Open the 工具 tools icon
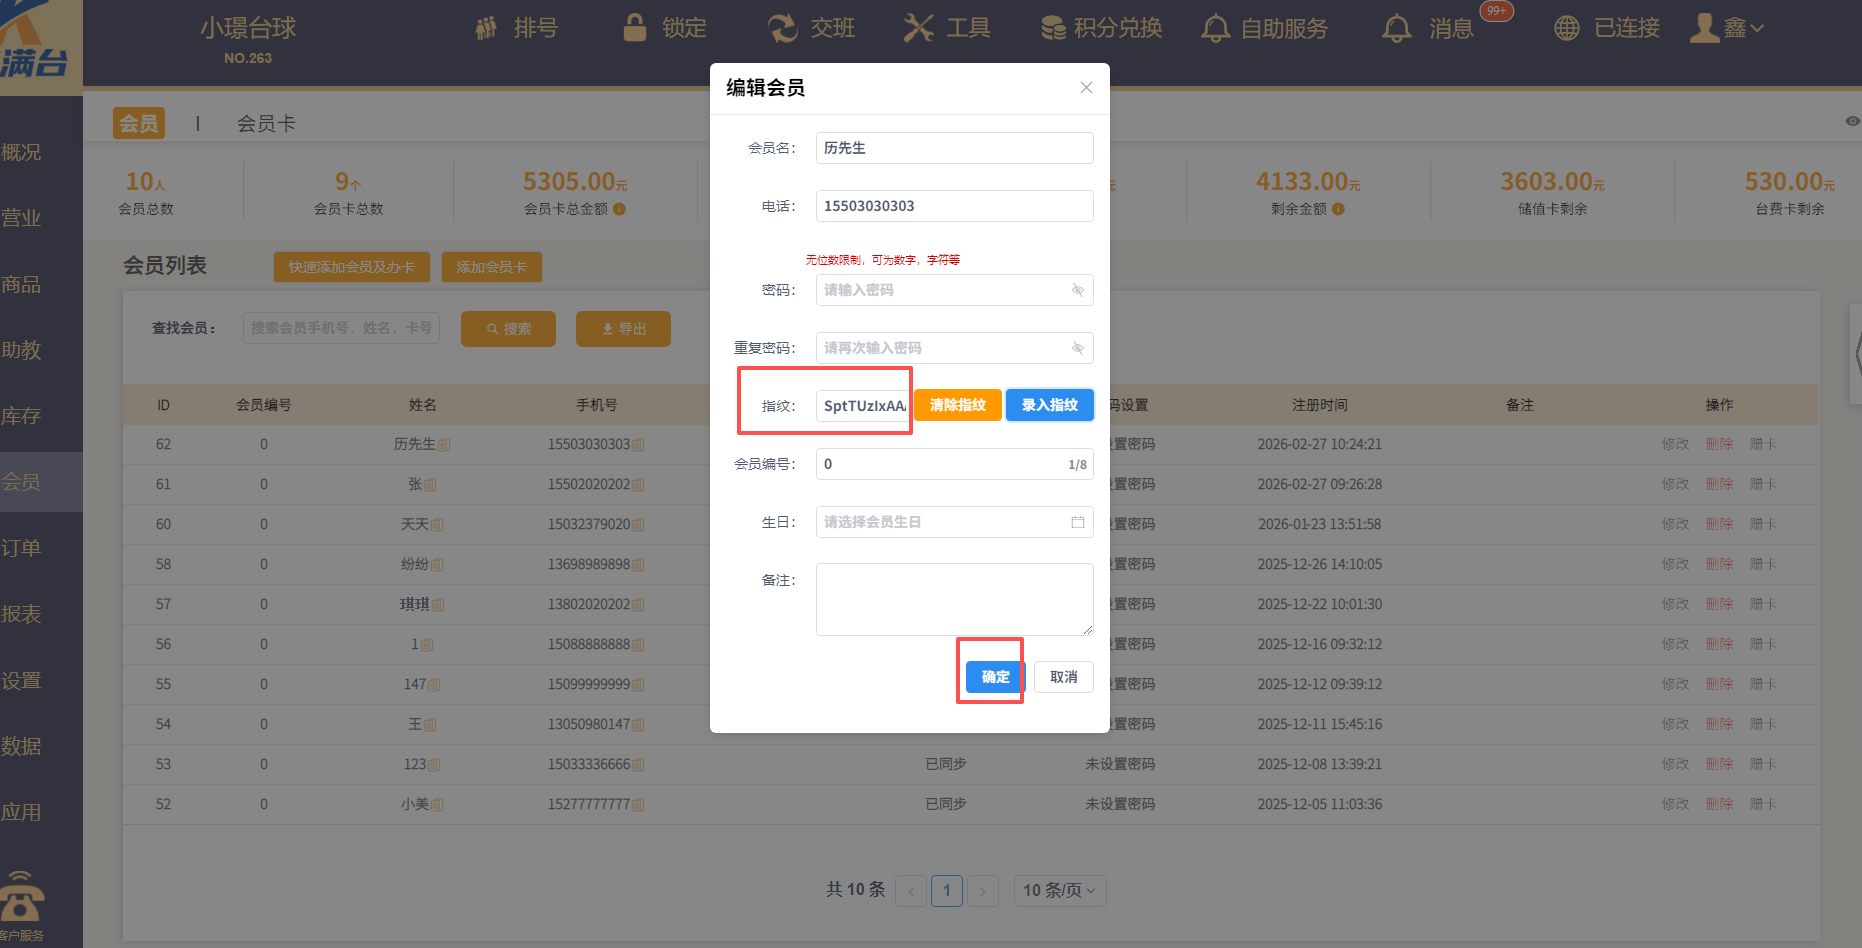This screenshot has width=1862, height=948. (918, 28)
